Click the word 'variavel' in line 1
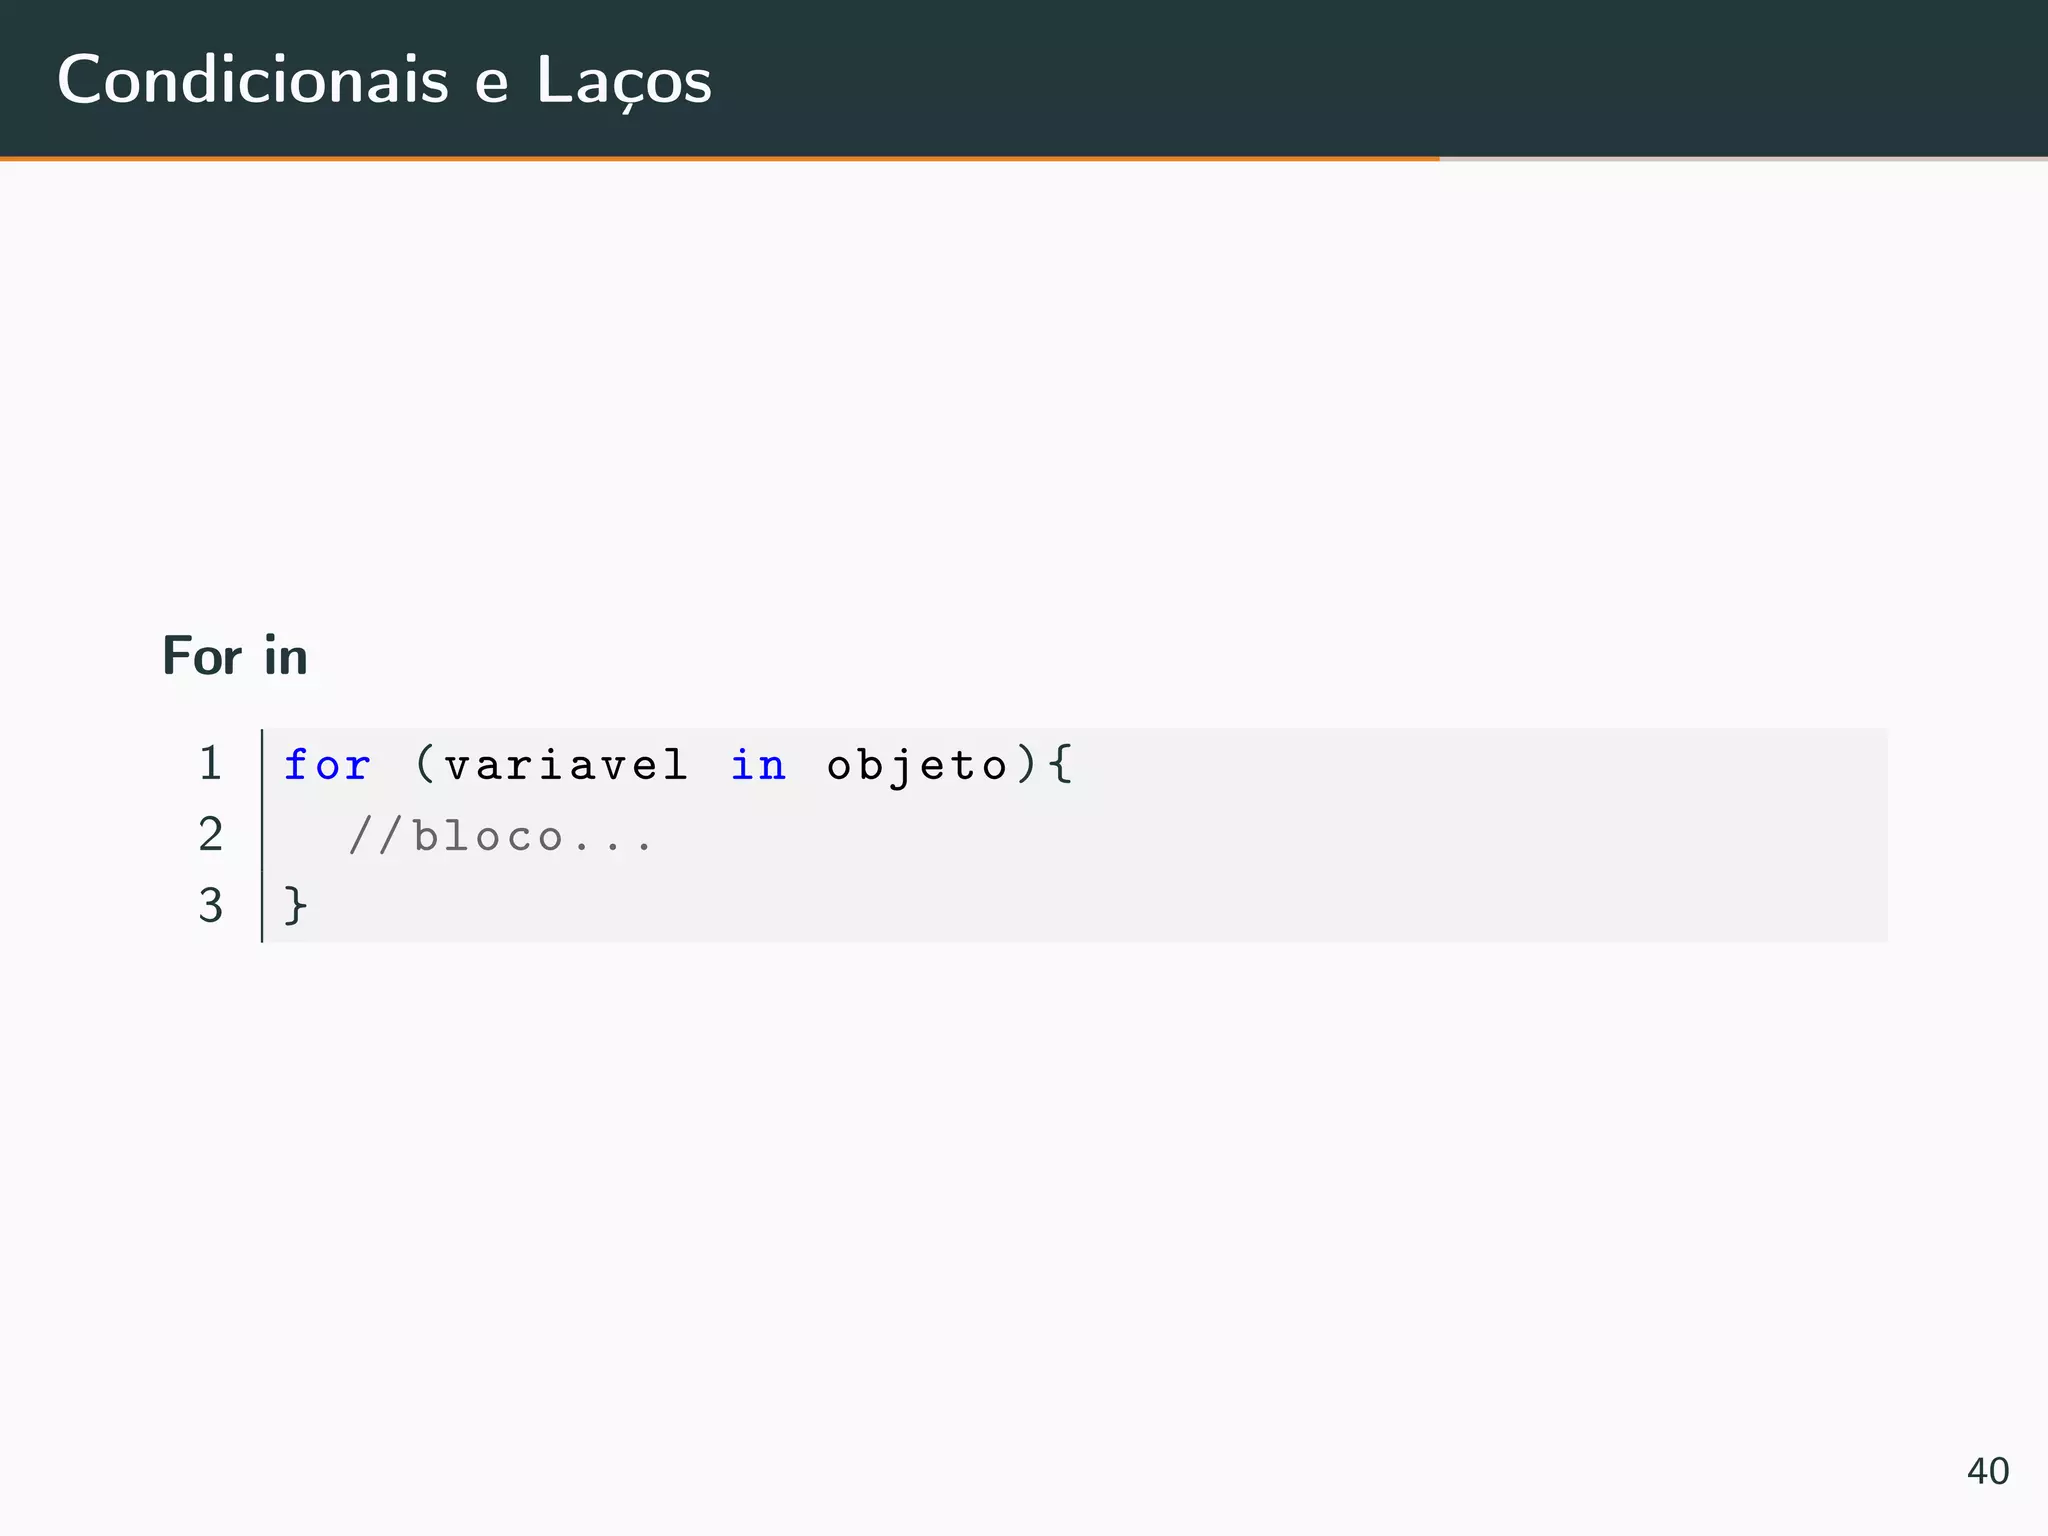 pos(566,765)
